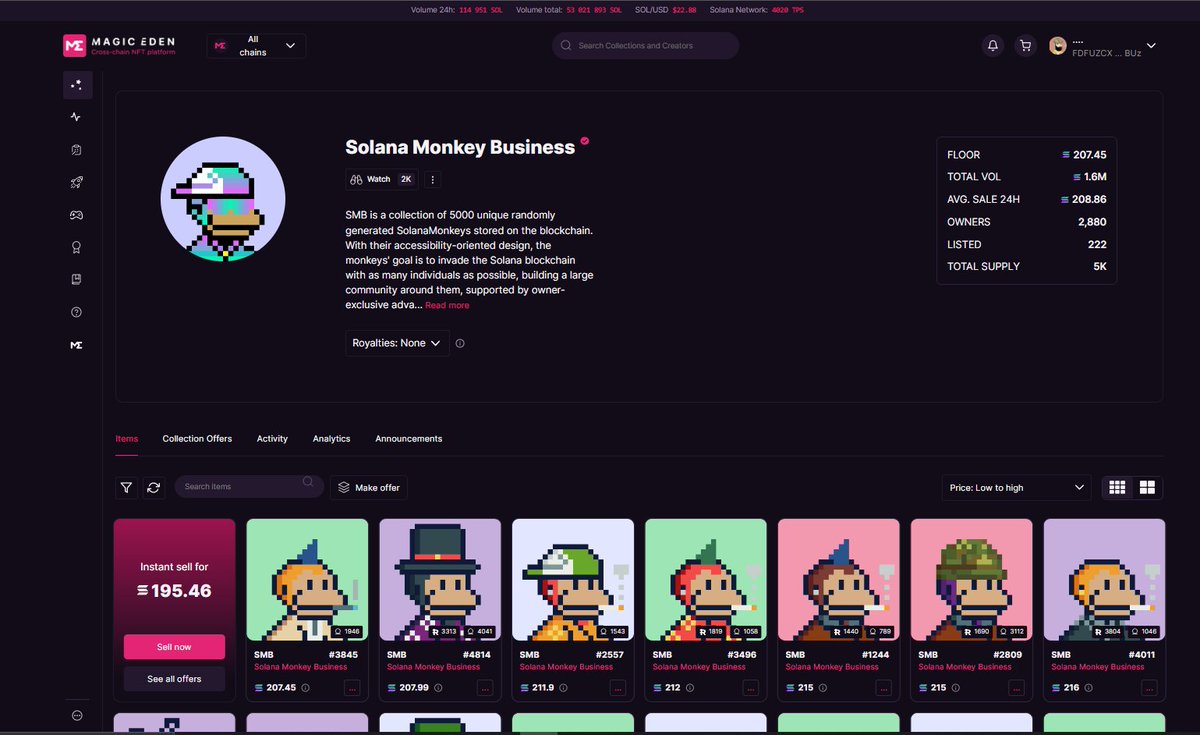Click the bookmark page sidebar icon

(77, 280)
